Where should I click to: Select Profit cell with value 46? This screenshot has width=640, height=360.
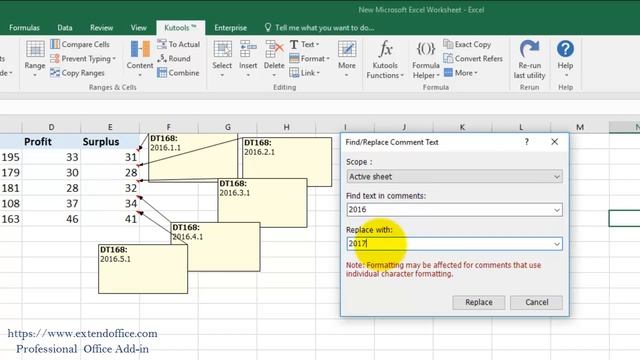click(51, 219)
